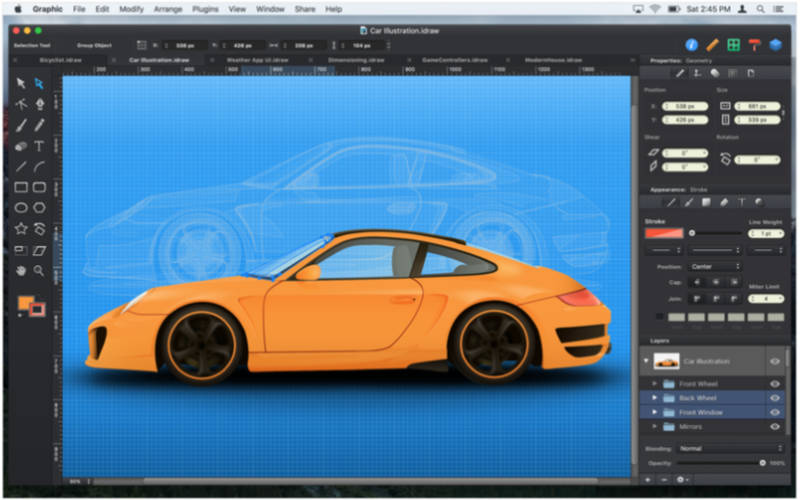
Task: Open the text T appearance tab
Action: (x=742, y=203)
